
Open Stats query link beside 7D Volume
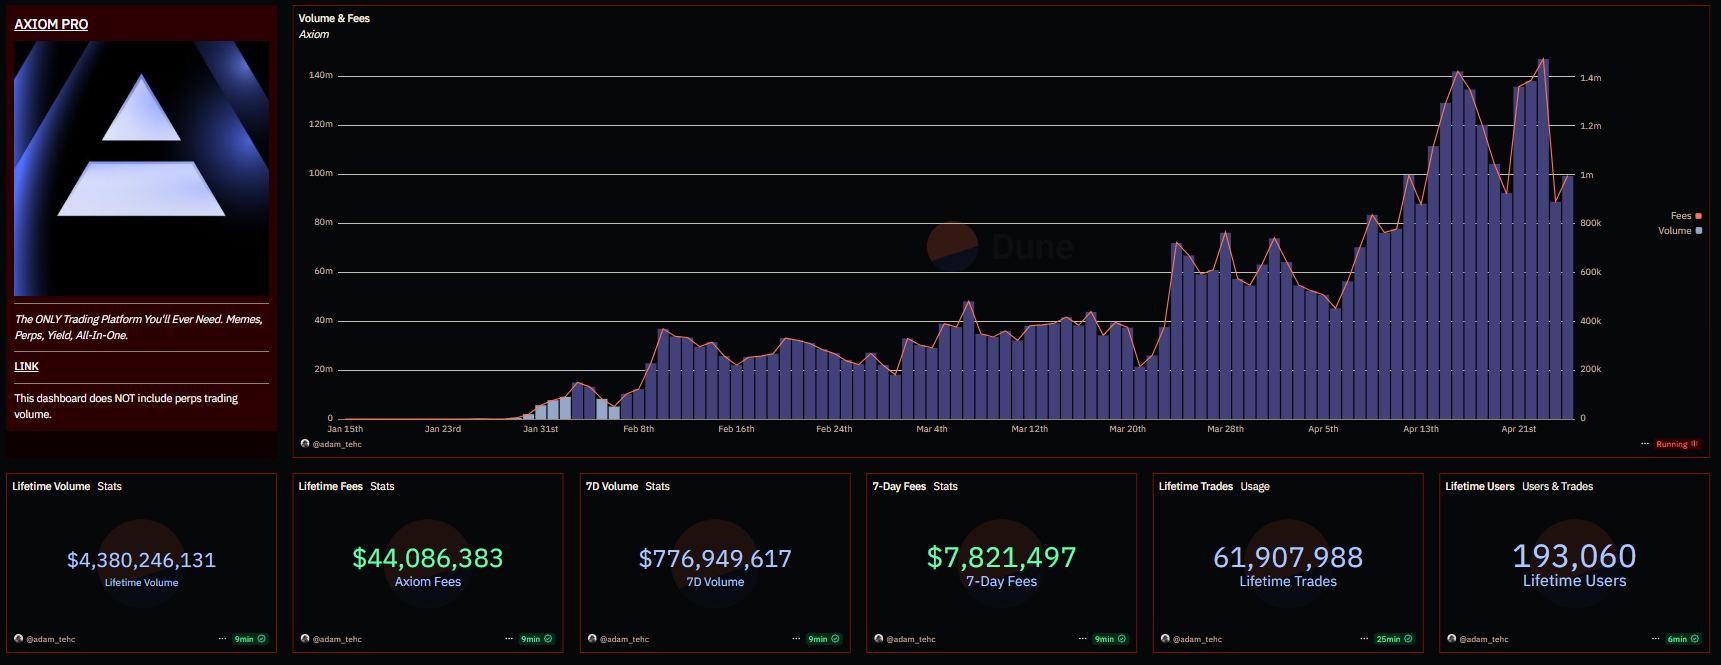click(657, 487)
